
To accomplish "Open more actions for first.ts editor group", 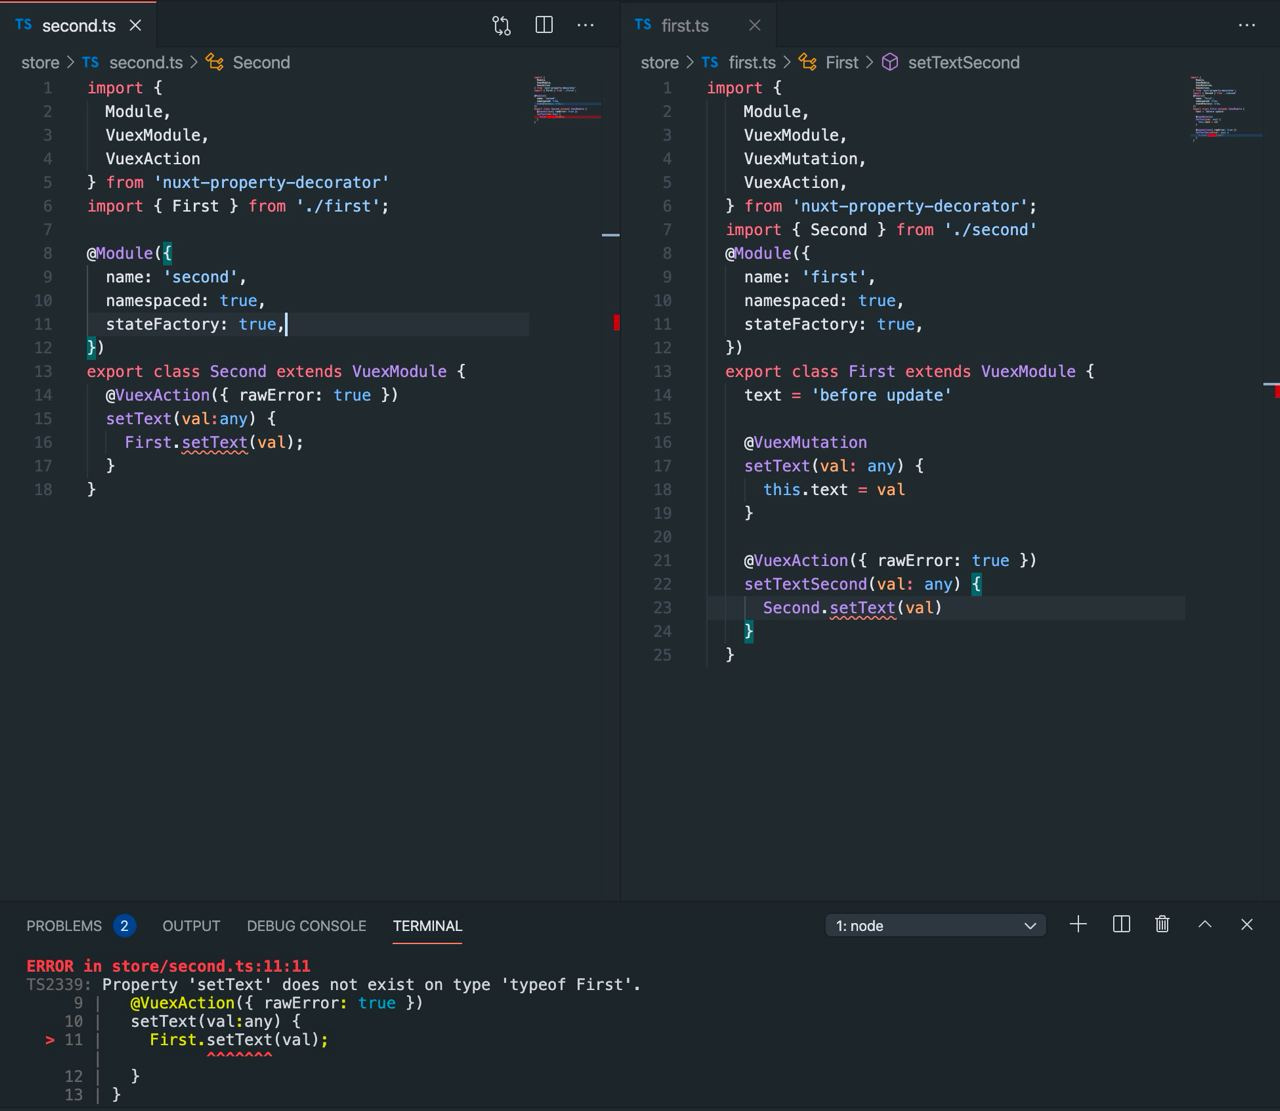I will [x=1247, y=25].
